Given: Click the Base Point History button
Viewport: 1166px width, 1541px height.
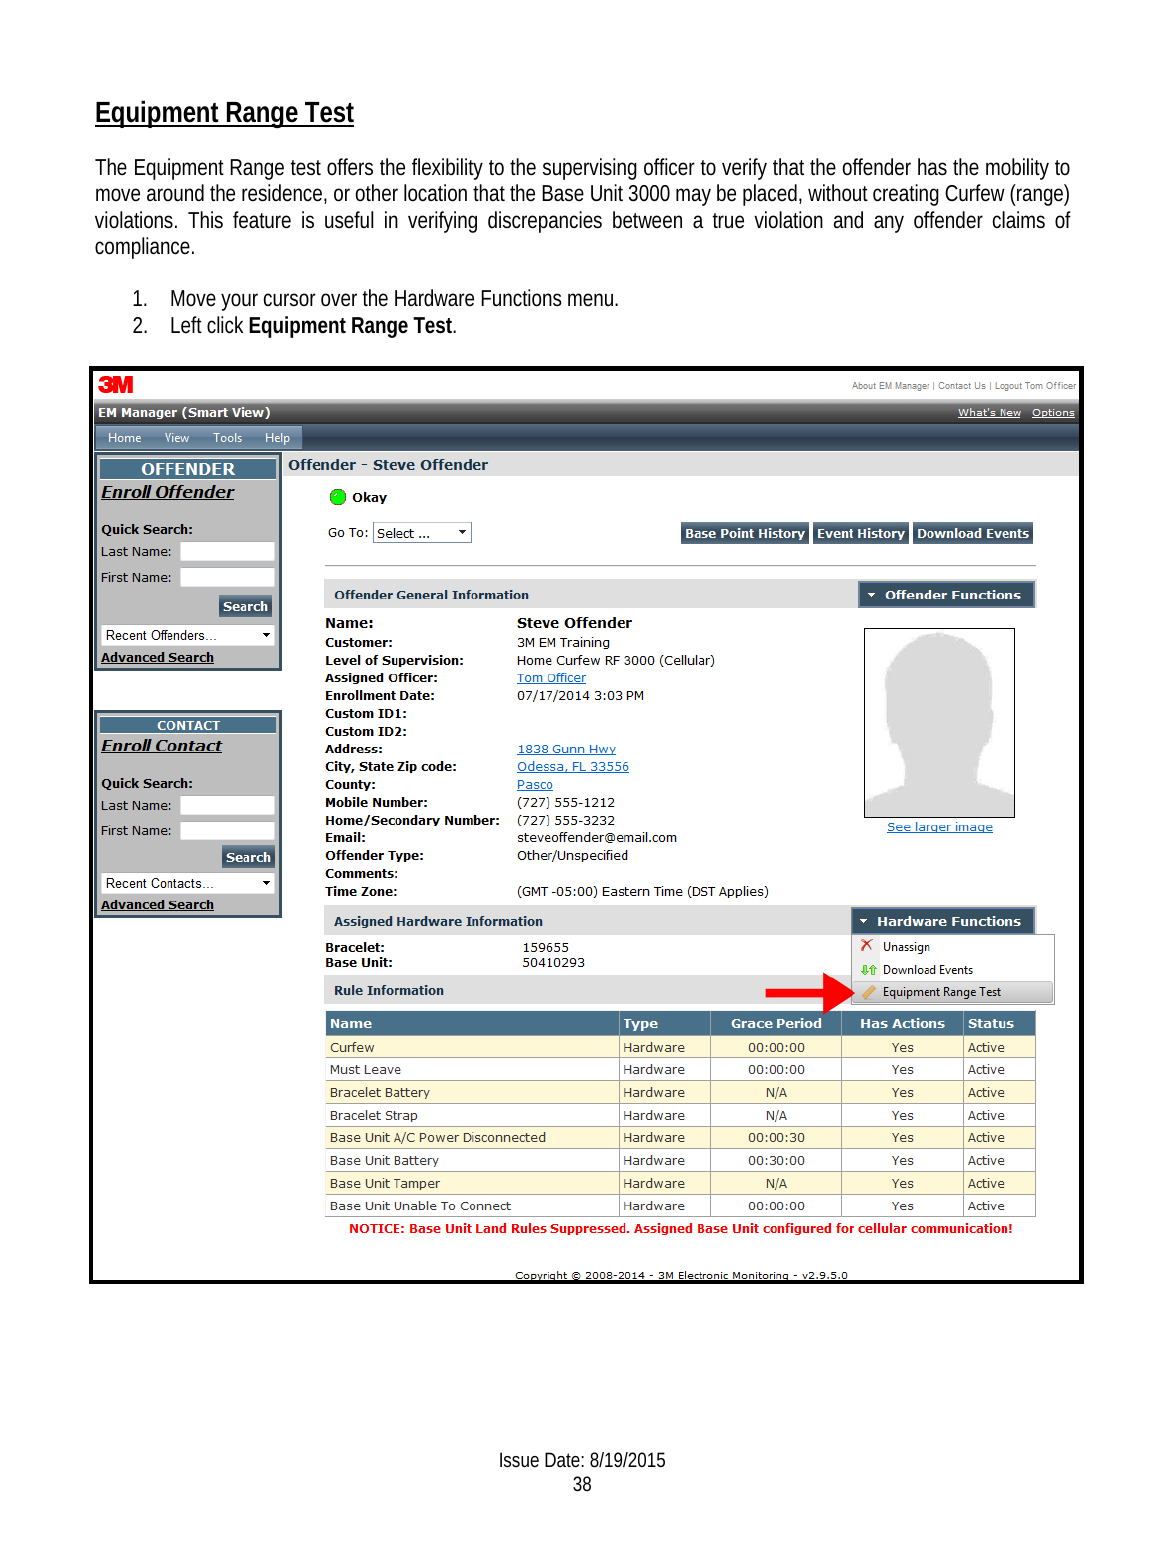Looking at the screenshot, I should [745, 533].
